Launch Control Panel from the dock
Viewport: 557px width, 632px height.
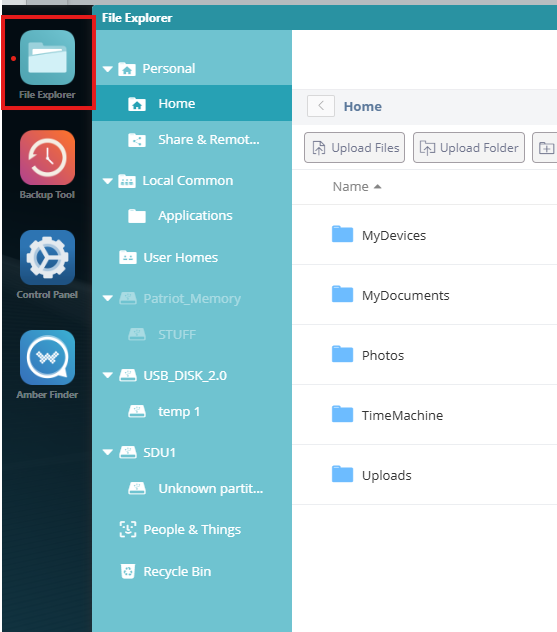(47, 258)
